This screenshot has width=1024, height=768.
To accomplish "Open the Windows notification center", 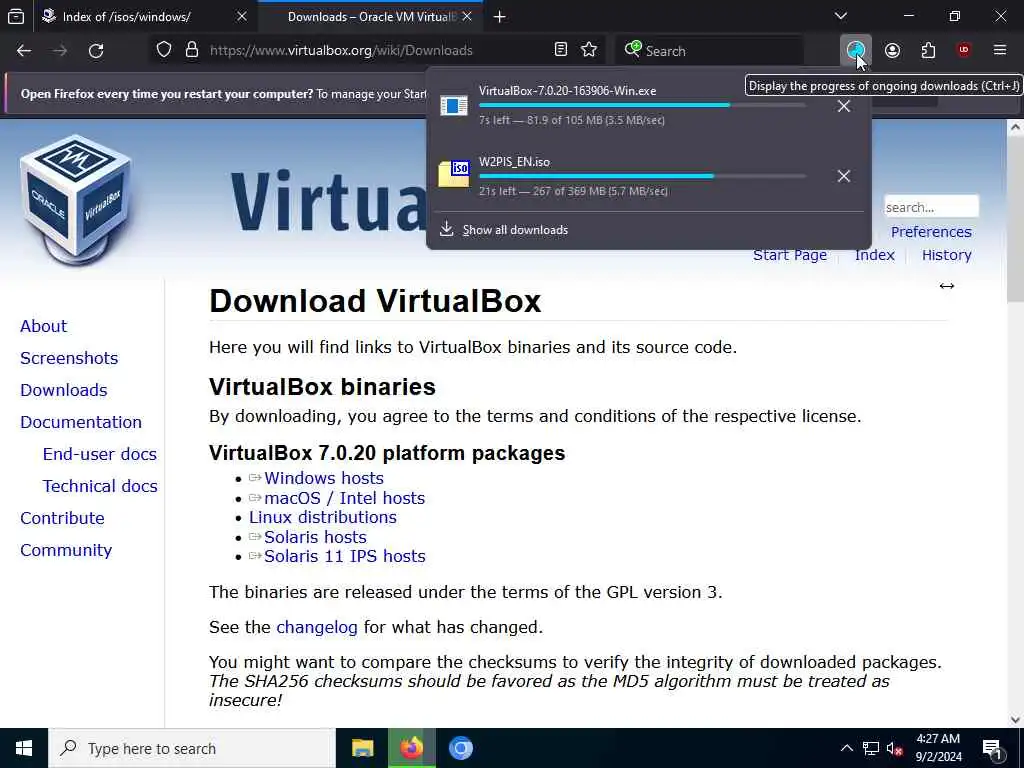I will pos(992,749).
